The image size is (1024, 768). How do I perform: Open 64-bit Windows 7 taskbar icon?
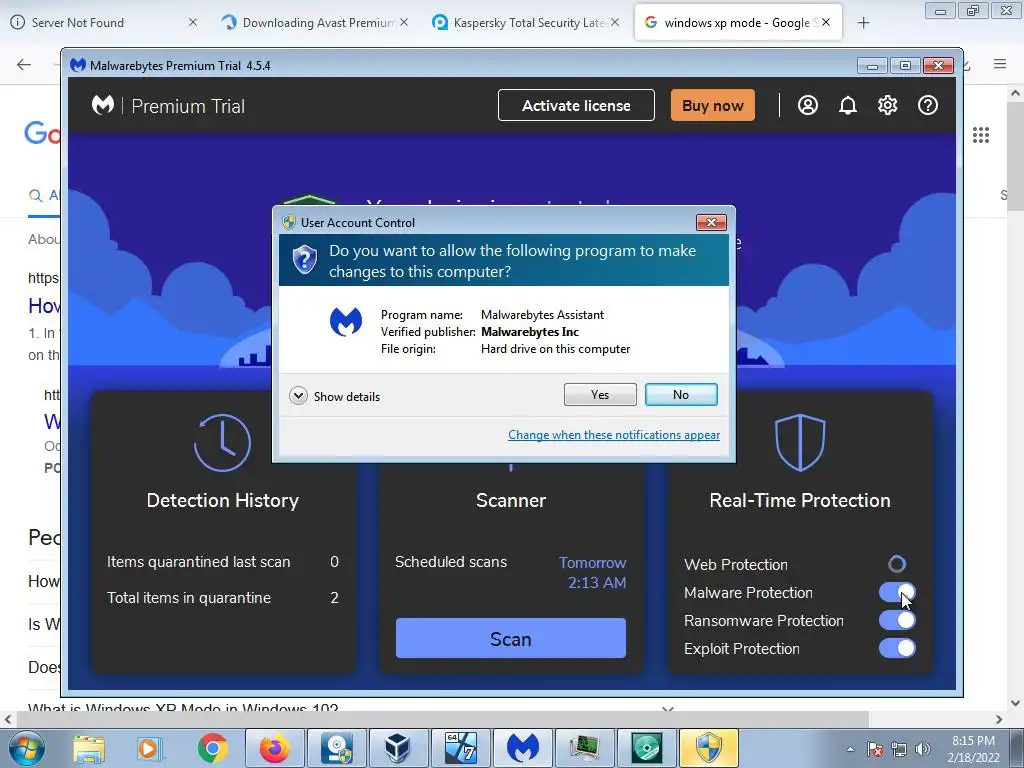click(461, 748)
